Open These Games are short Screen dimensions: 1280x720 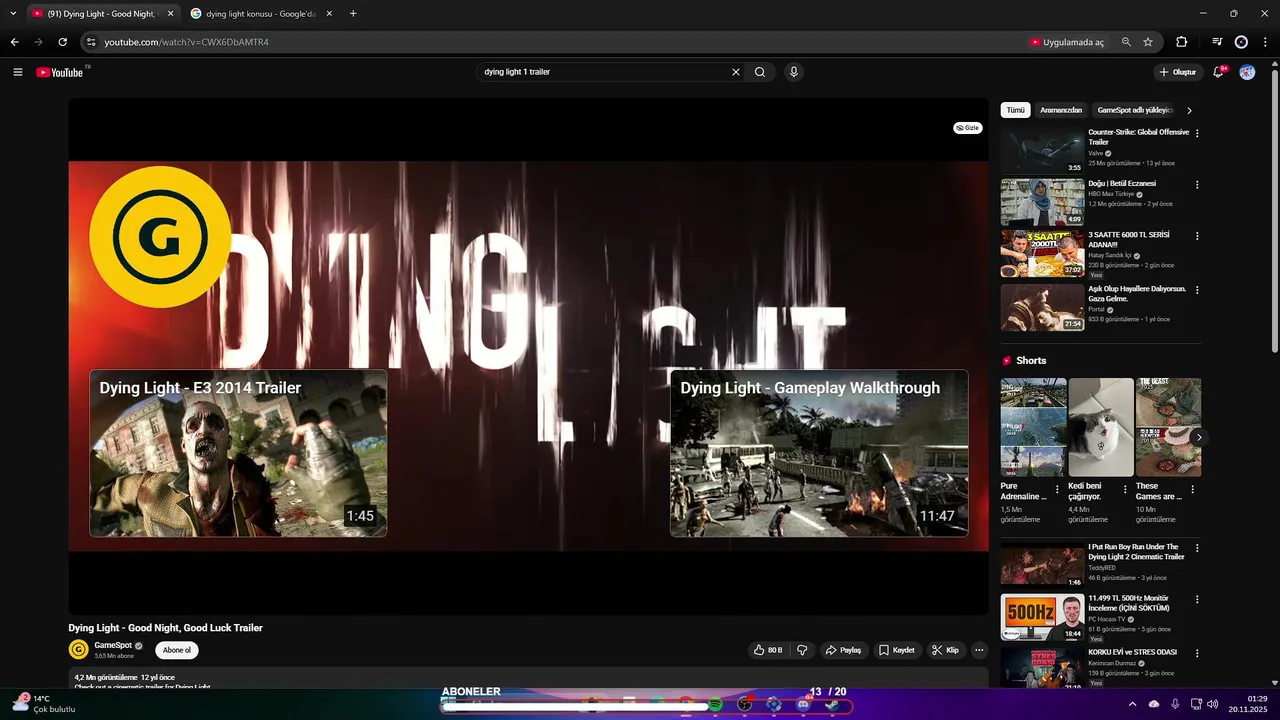click(1168, 427)
